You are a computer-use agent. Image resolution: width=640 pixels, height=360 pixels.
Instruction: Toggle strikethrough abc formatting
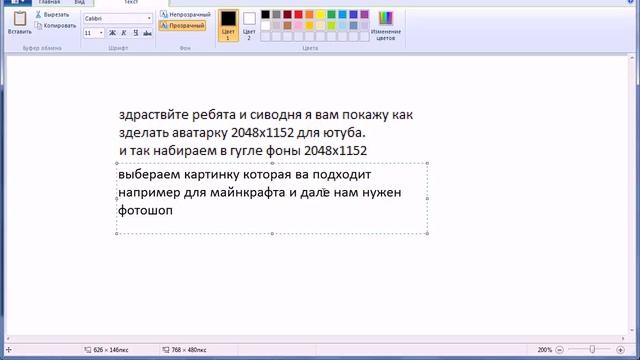(147, 33)
